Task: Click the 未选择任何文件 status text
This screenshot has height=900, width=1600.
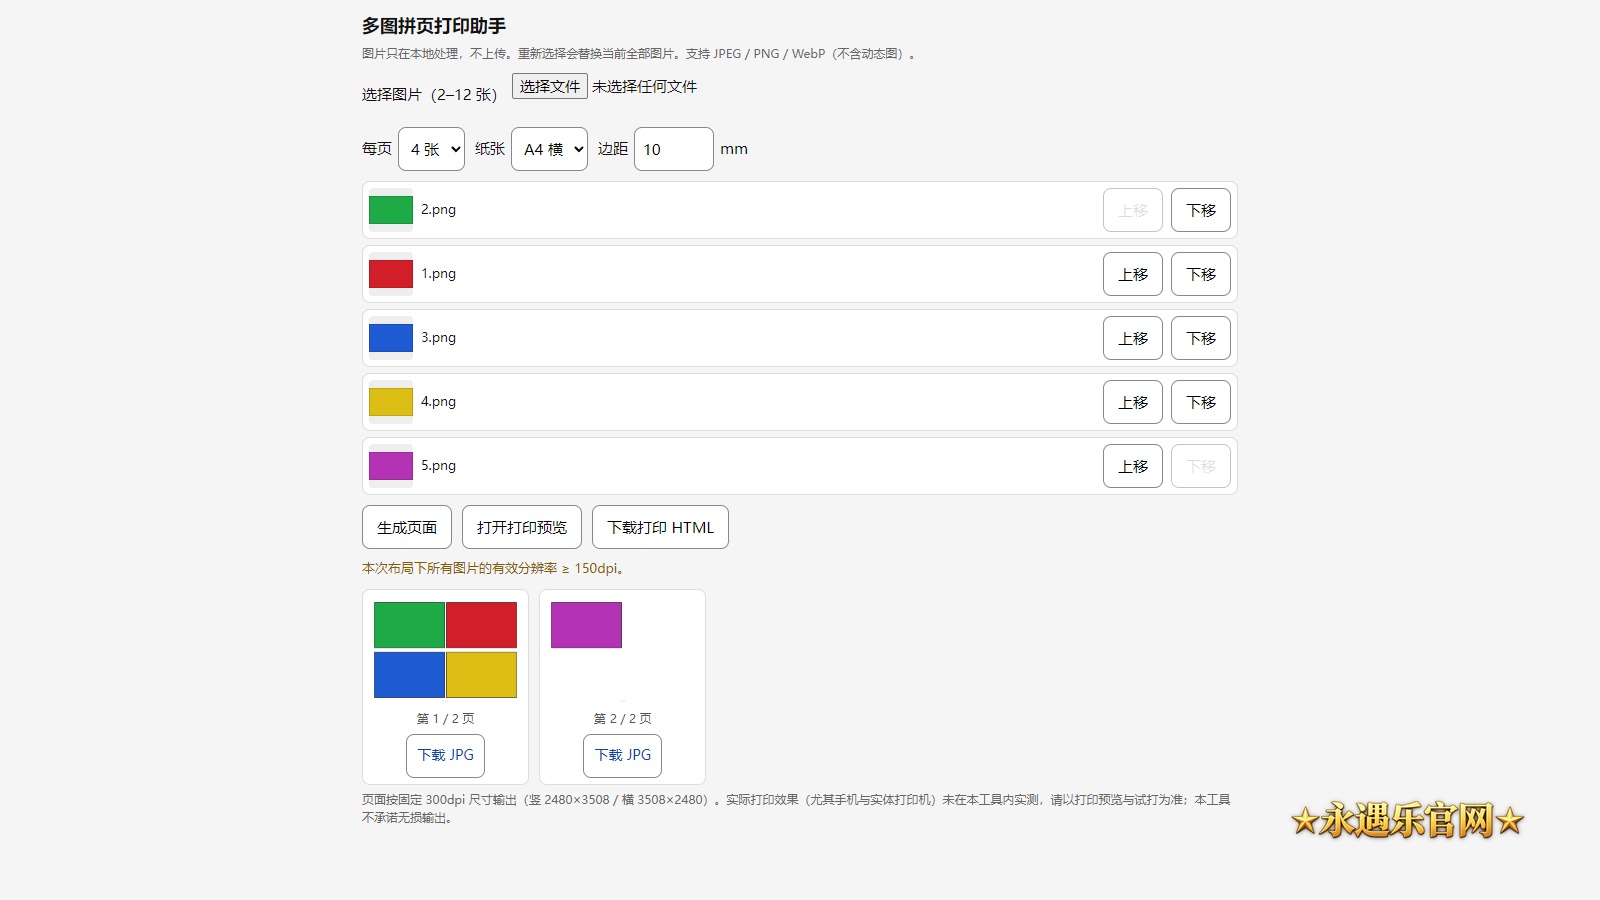Action: tap(644, 87)
